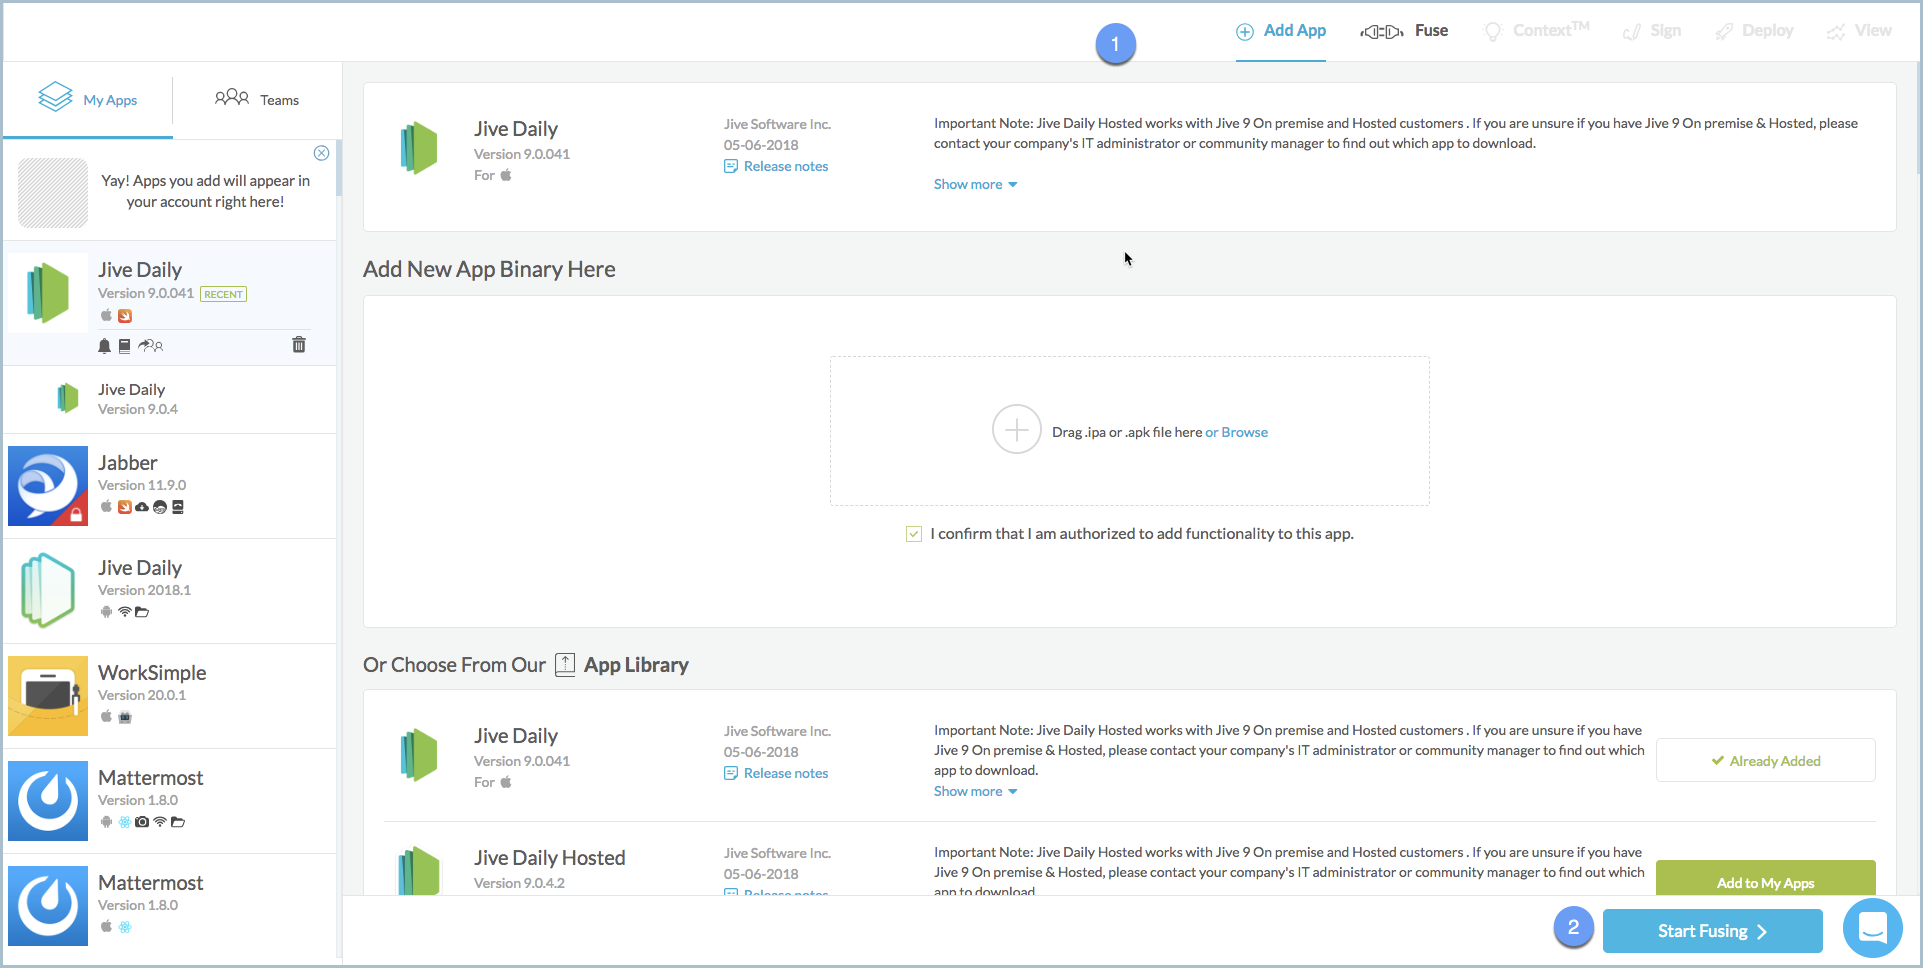
Task: Delete Jive Daily 9.0.041 with trash icon
Action: coord(299,345)
